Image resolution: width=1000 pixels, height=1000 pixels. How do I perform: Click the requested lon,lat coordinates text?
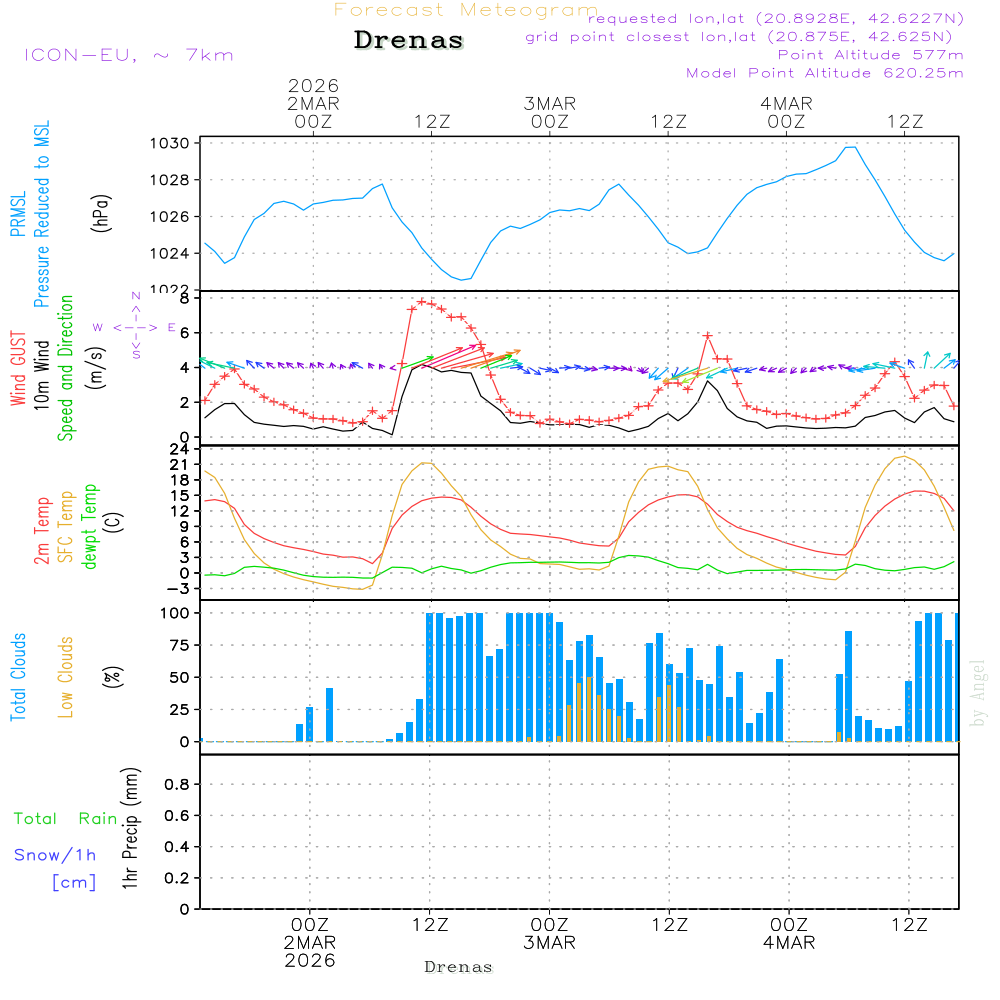pyautogui.click(x=775, y=19)
